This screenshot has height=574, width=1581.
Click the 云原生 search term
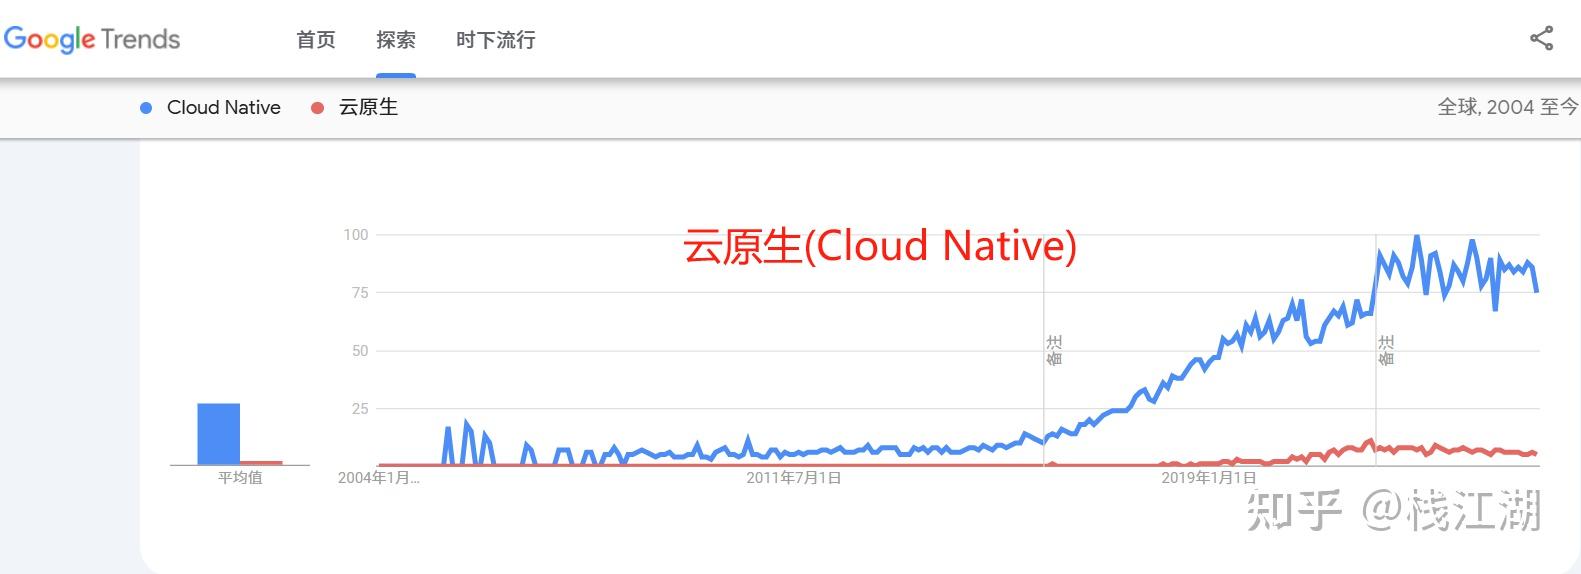(x=368, y=108)
